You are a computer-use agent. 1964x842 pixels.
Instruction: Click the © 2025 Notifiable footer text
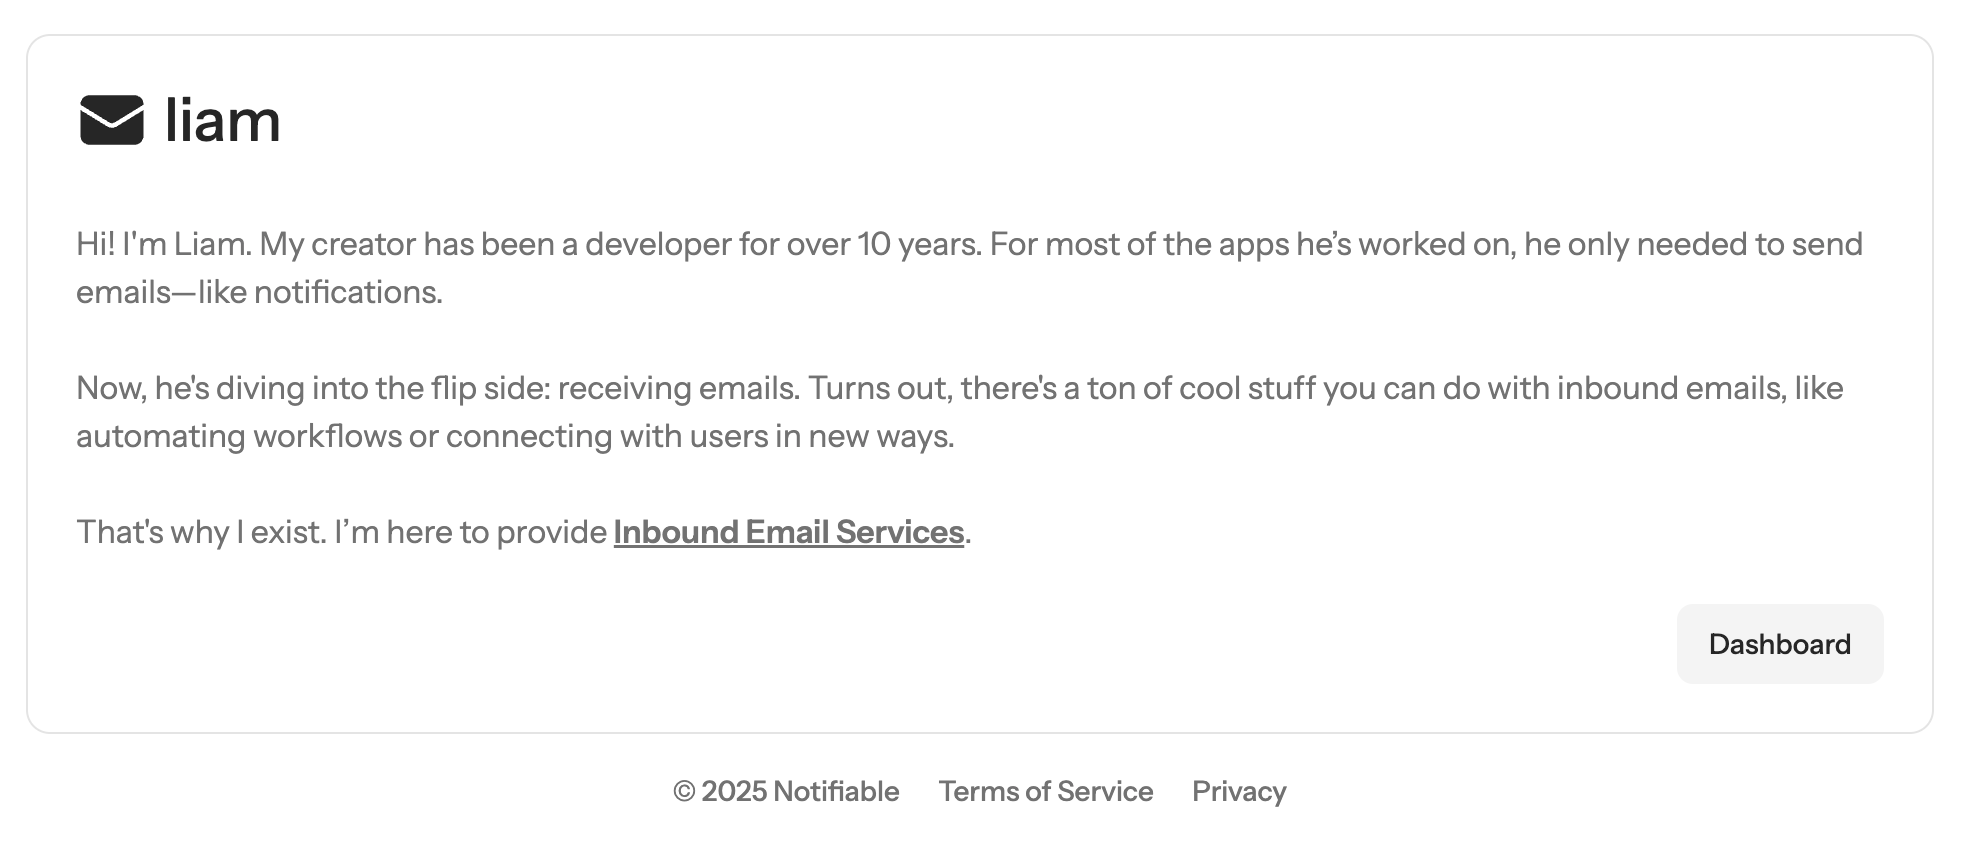tap(786, 791)
